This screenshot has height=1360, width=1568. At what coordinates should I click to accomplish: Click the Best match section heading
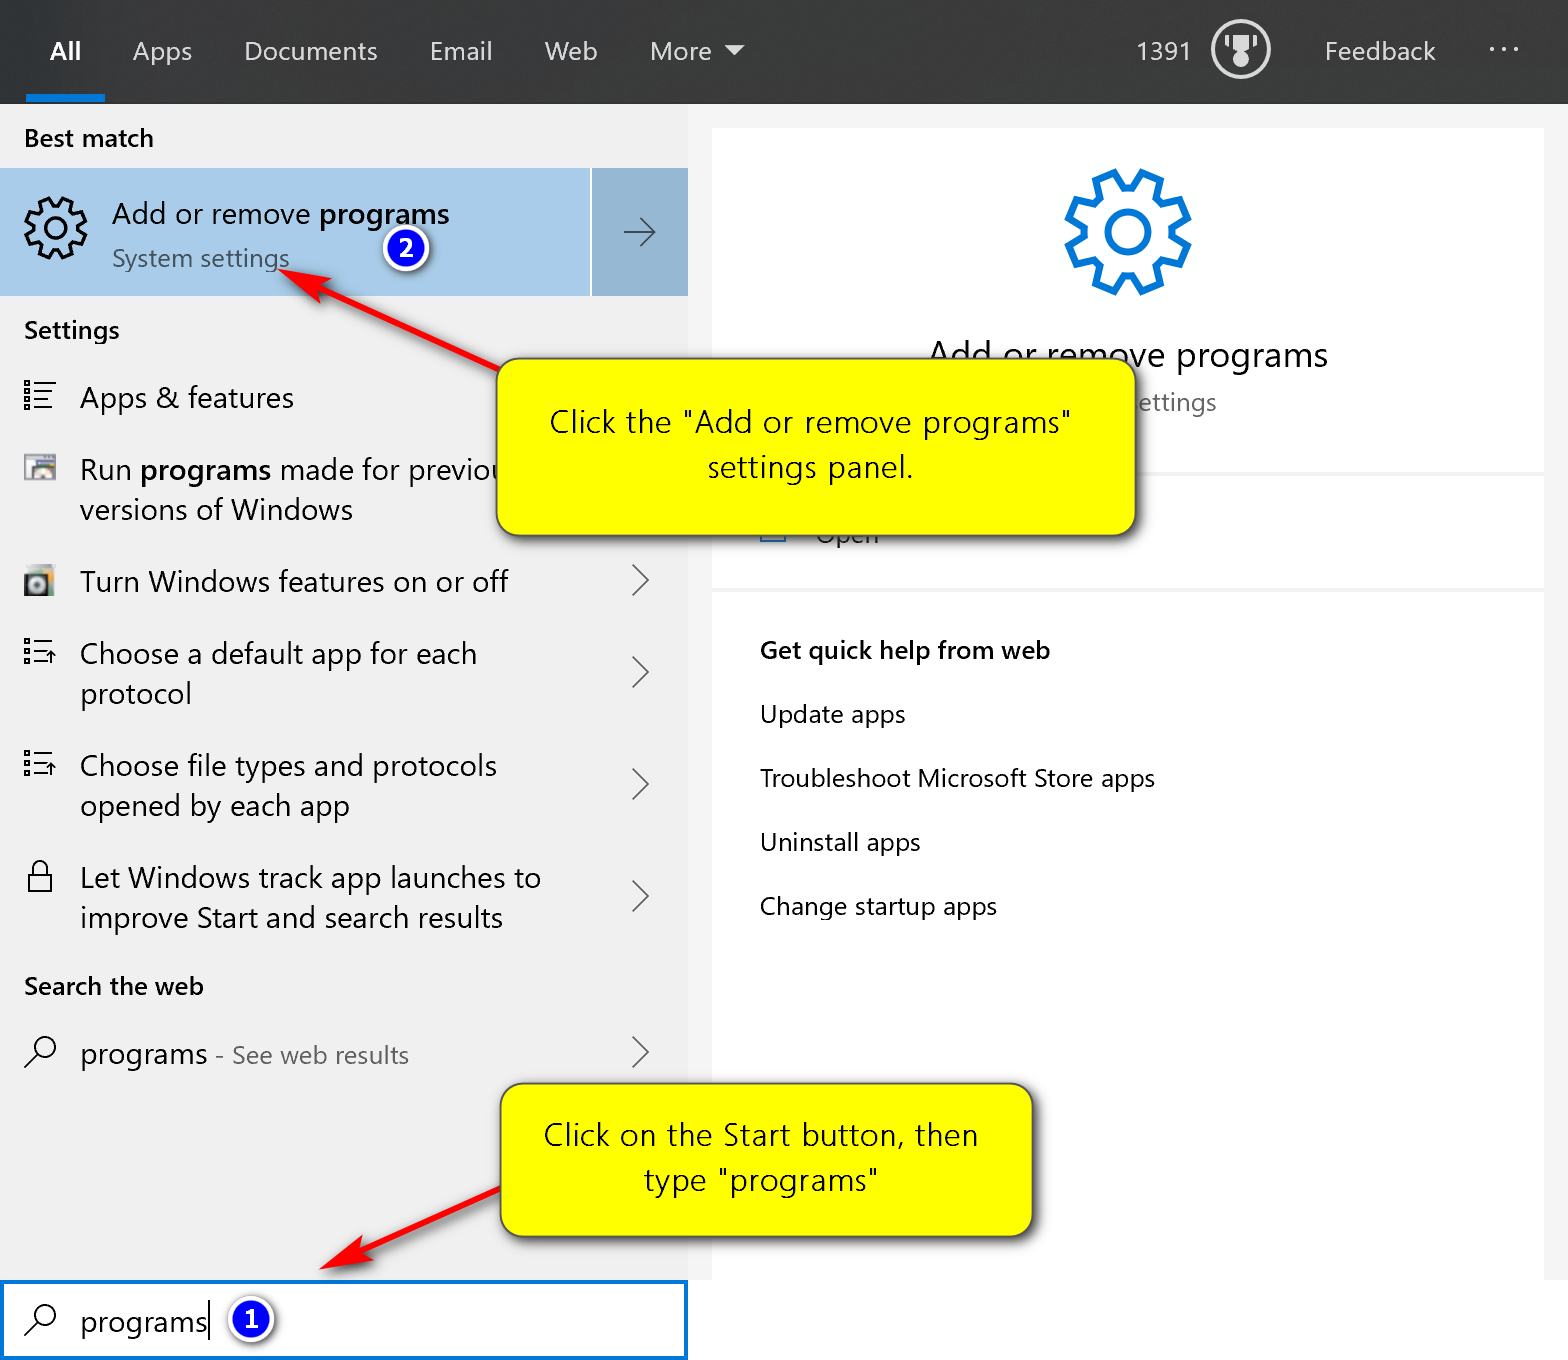coord(89,138)
